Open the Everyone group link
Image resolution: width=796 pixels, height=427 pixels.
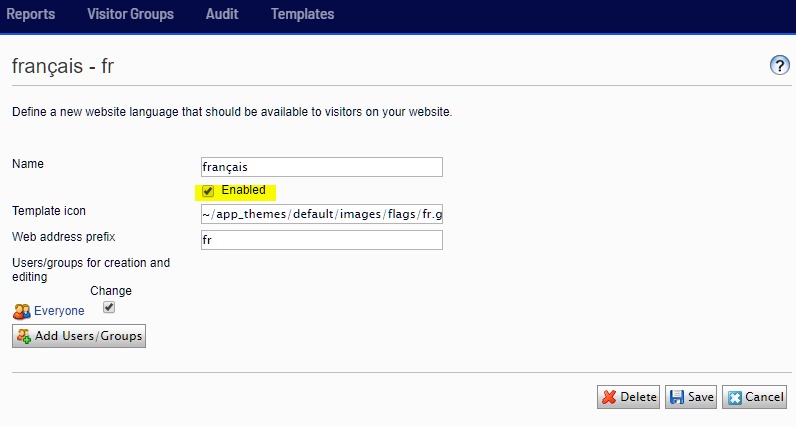[59, 311]
